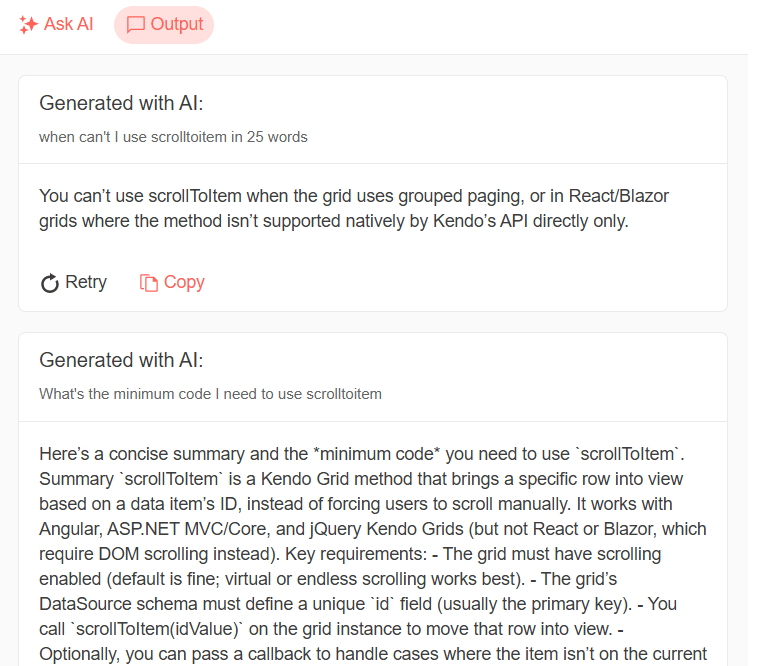This screenshot has height=666, width=760.
Task: Click the "You can't use scrollToItem" answer line
Action: coord(353,196)
